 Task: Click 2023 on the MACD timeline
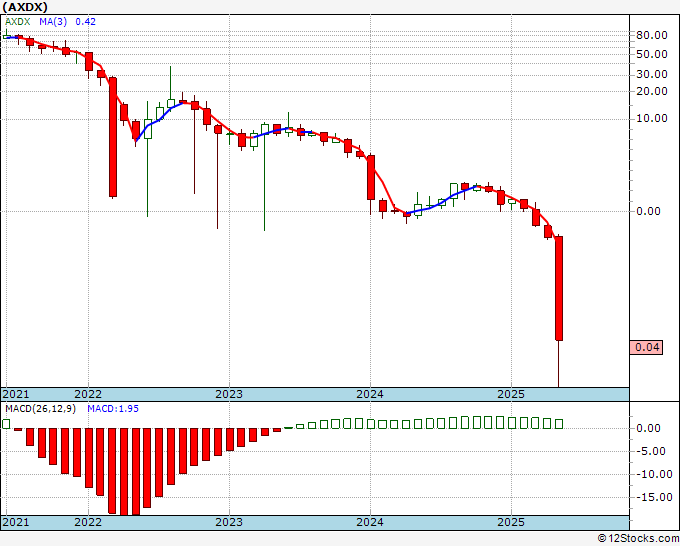229,522
